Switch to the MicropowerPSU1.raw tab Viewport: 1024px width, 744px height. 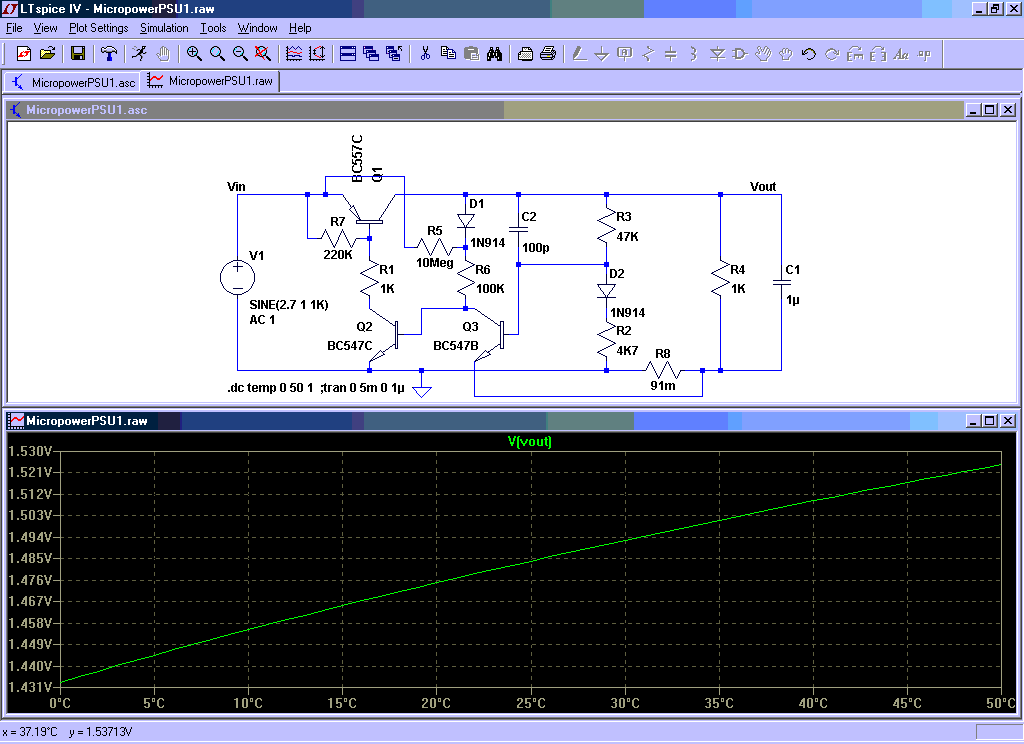[211, 81]
